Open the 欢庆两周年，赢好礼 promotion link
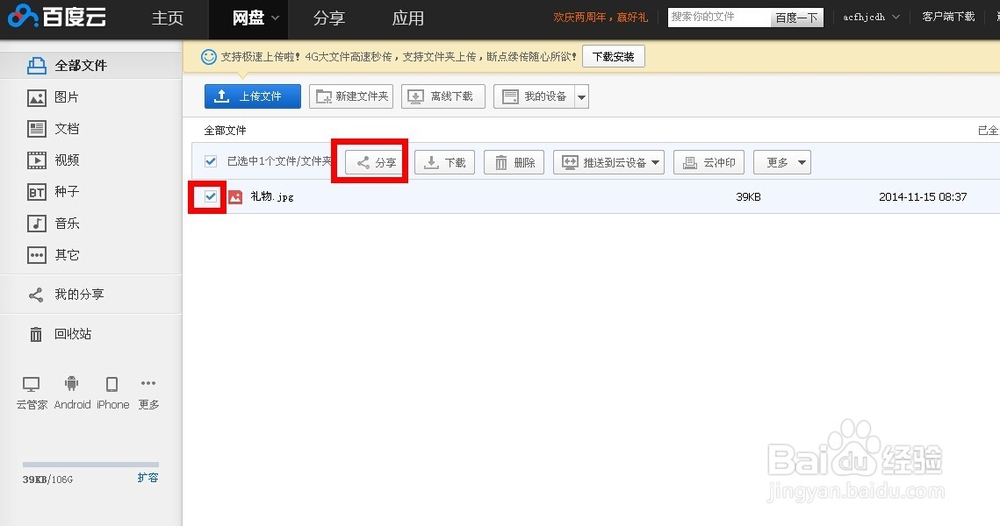 (x=600, y=17)
